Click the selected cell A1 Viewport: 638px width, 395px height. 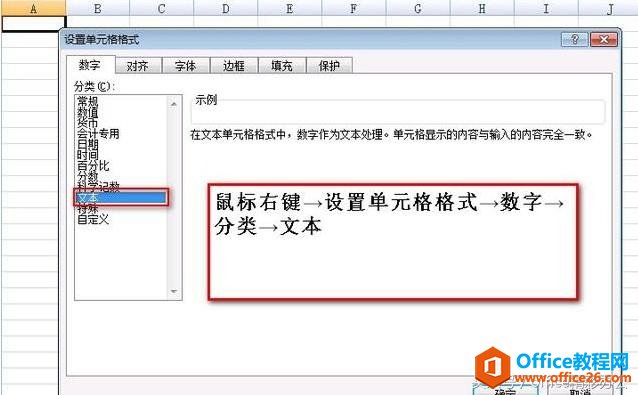33,24
